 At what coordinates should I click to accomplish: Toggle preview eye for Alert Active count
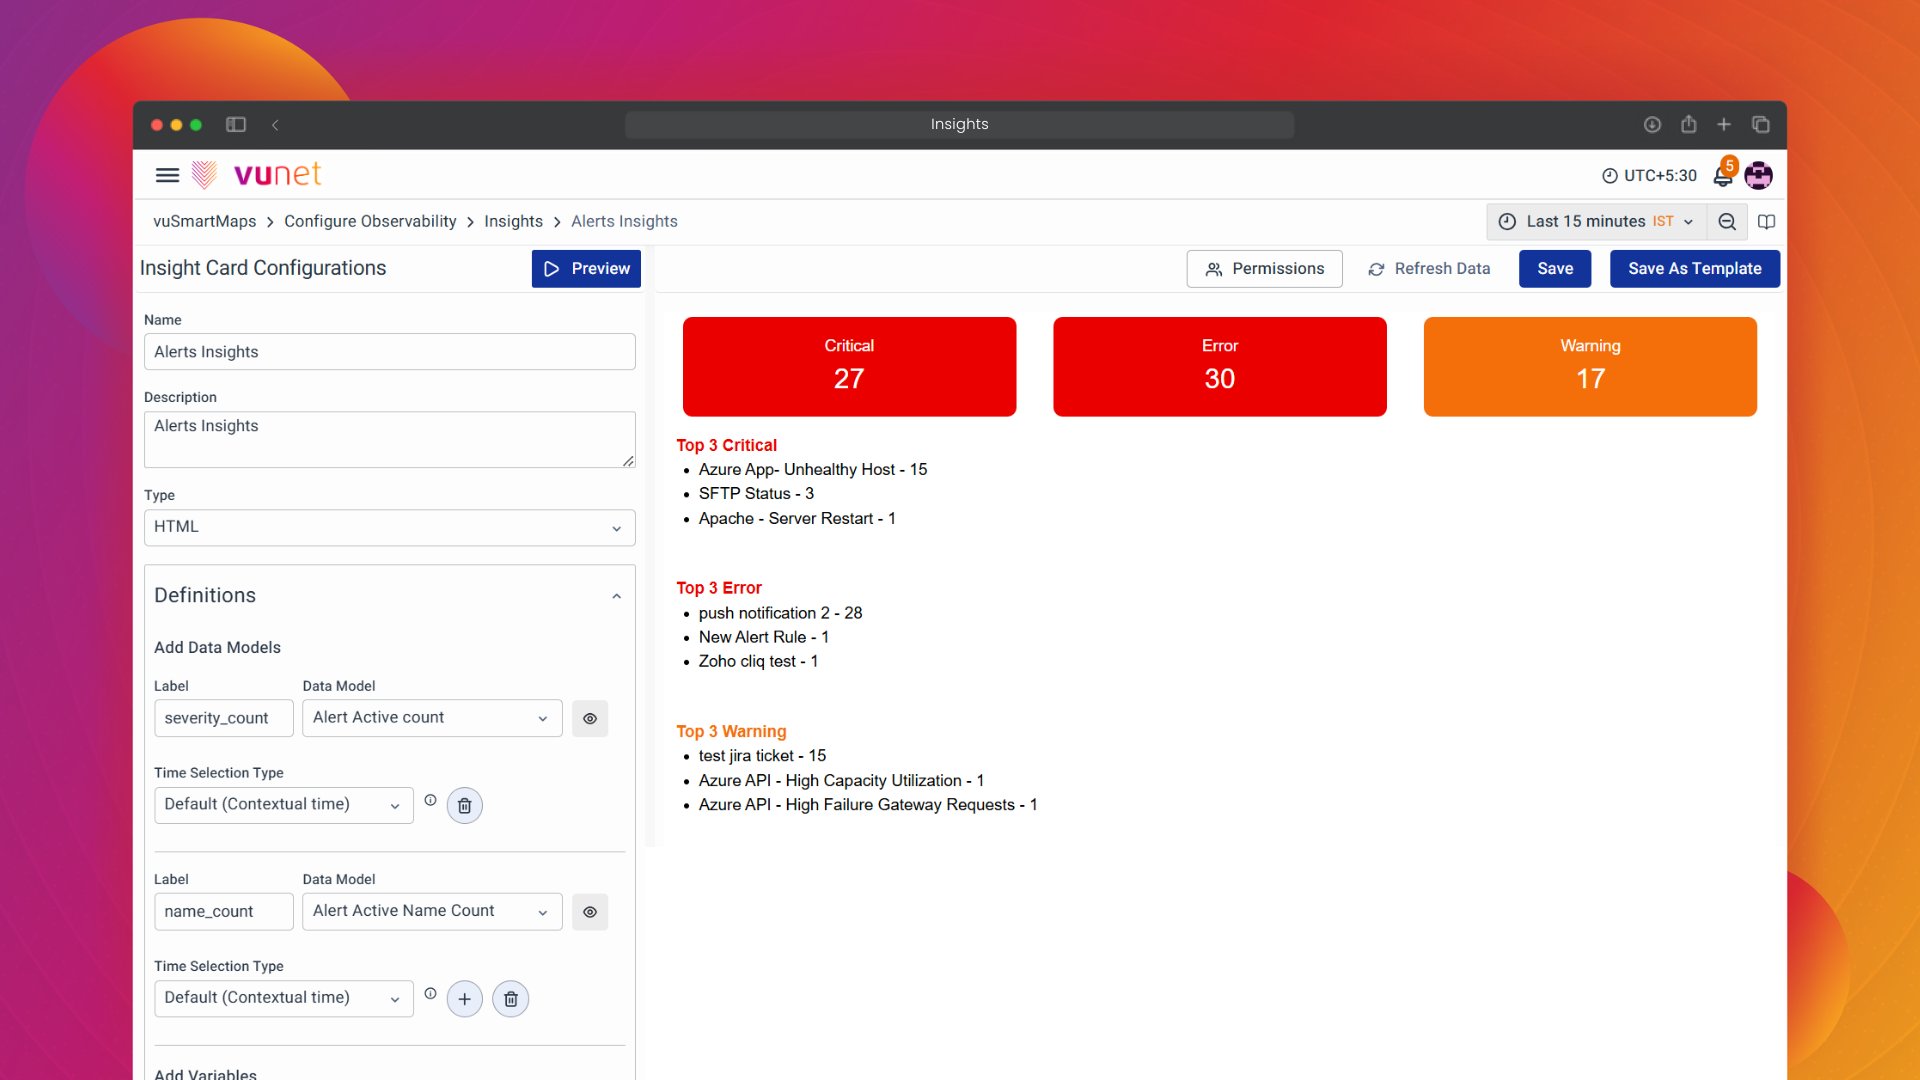(590, 719)
